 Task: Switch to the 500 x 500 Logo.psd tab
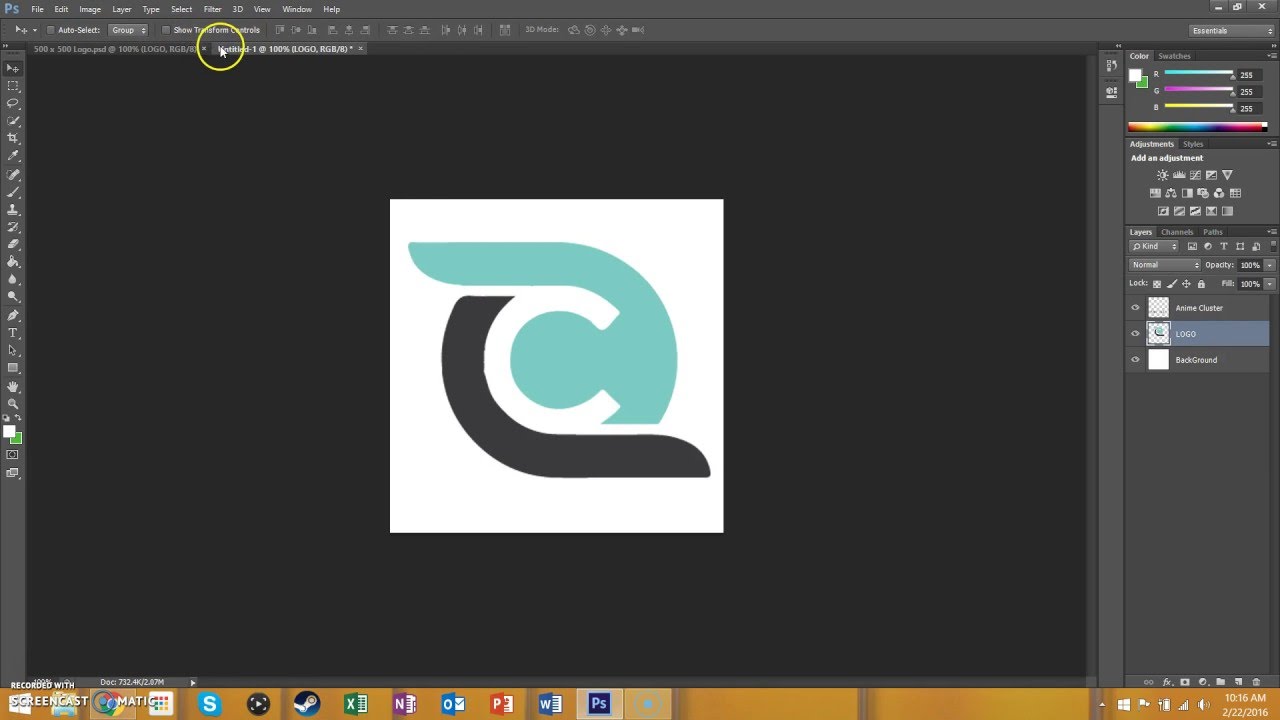pos(114,49)
